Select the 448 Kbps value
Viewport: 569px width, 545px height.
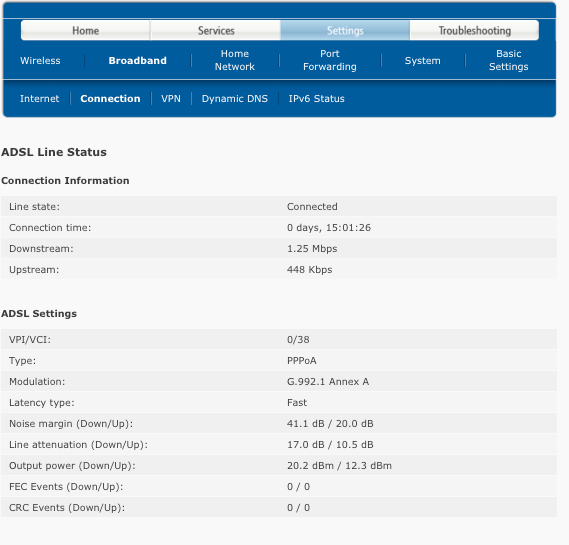click(310, 270)
